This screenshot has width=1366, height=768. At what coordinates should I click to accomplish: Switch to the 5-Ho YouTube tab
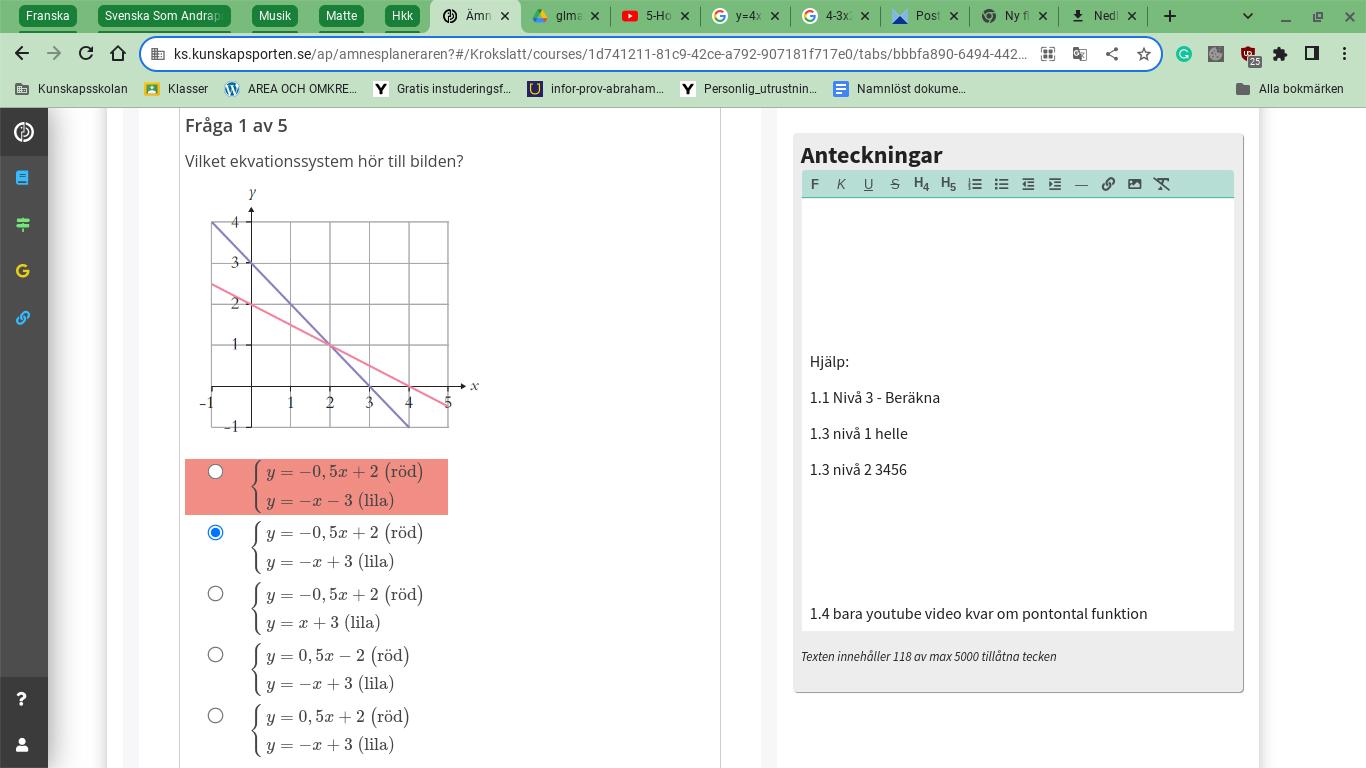(657, 16)
